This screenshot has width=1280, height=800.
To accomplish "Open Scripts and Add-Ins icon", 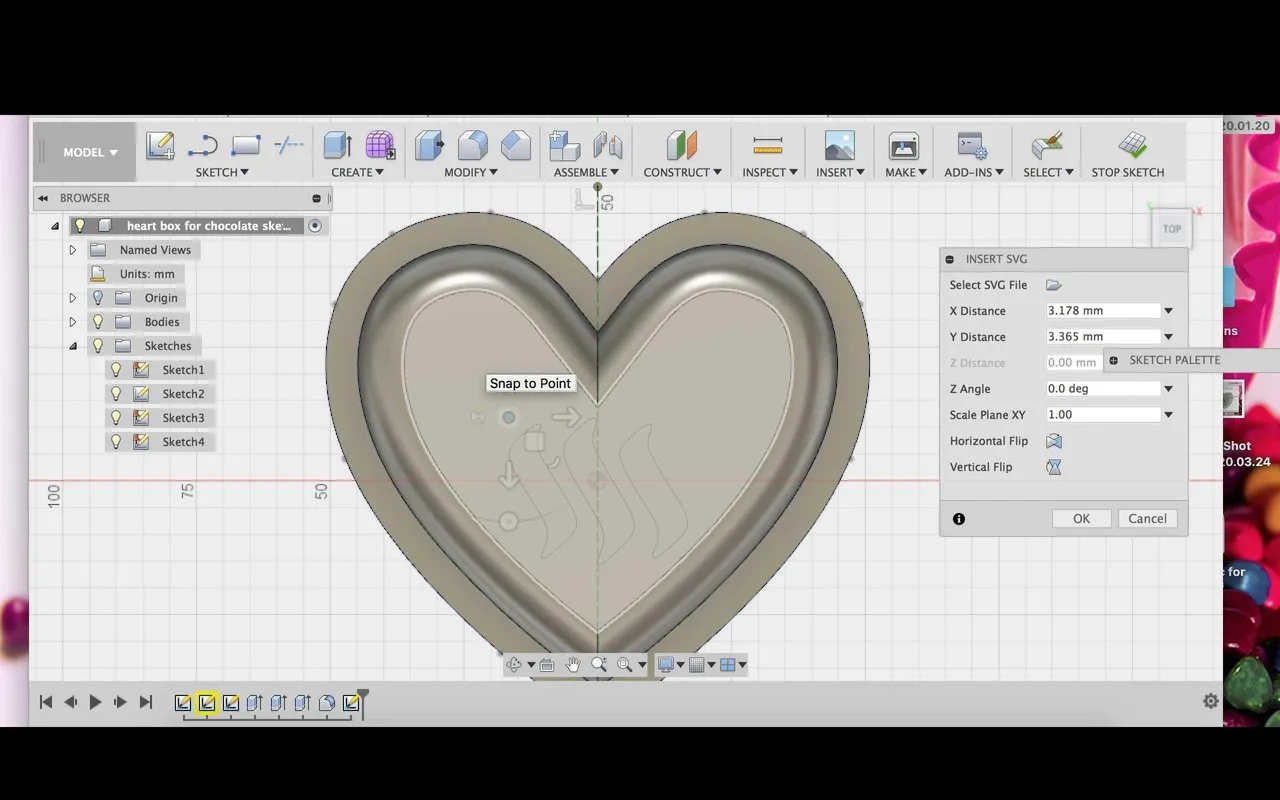I will pyautogui.click(x=972, y=146).
